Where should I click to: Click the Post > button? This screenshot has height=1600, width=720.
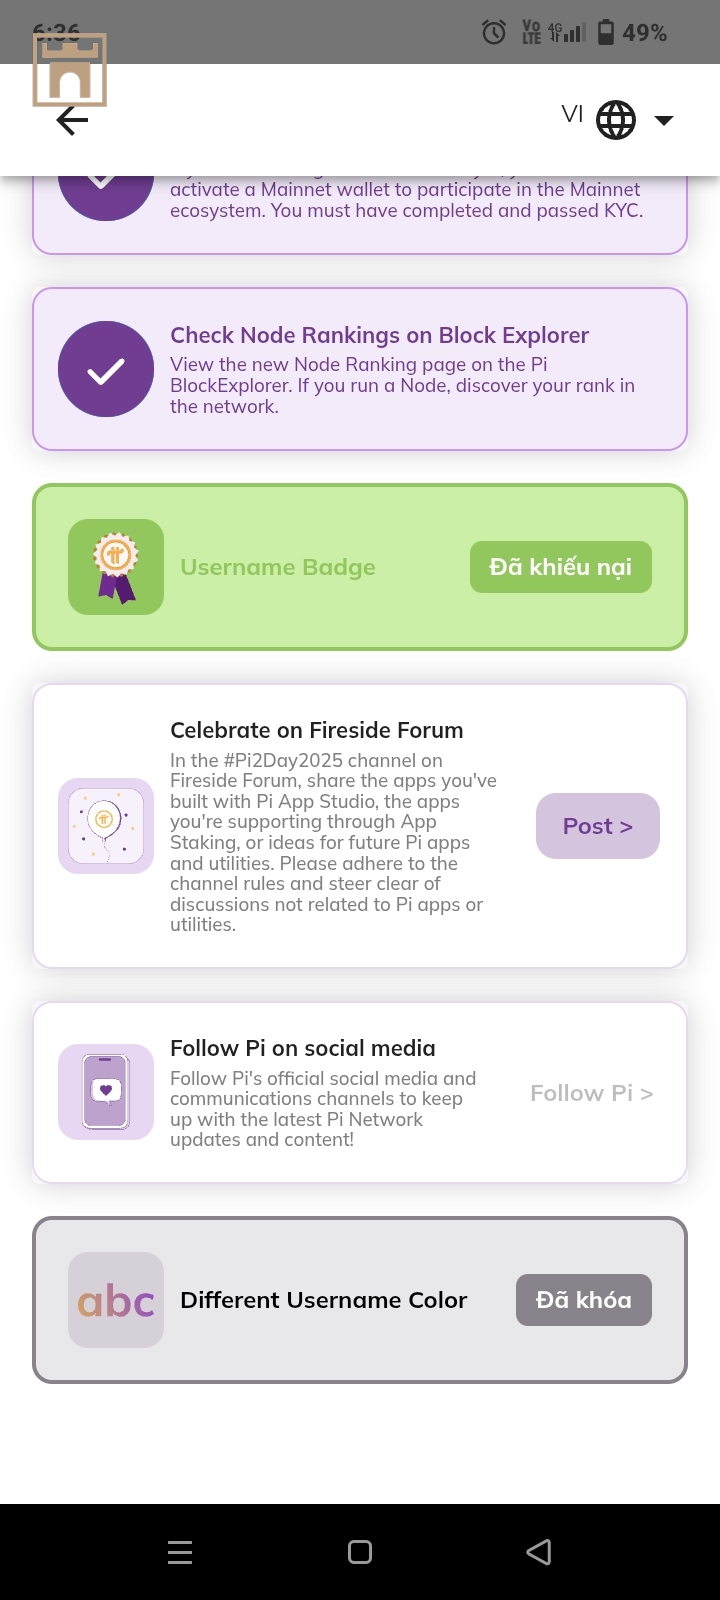[598, 826]
